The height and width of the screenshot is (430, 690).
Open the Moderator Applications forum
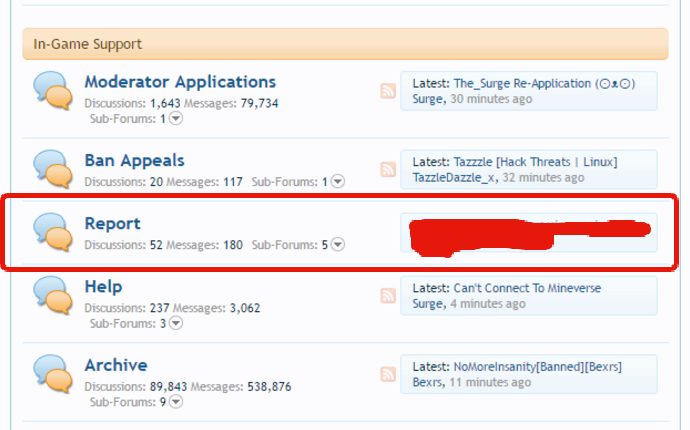click(180, 82)
